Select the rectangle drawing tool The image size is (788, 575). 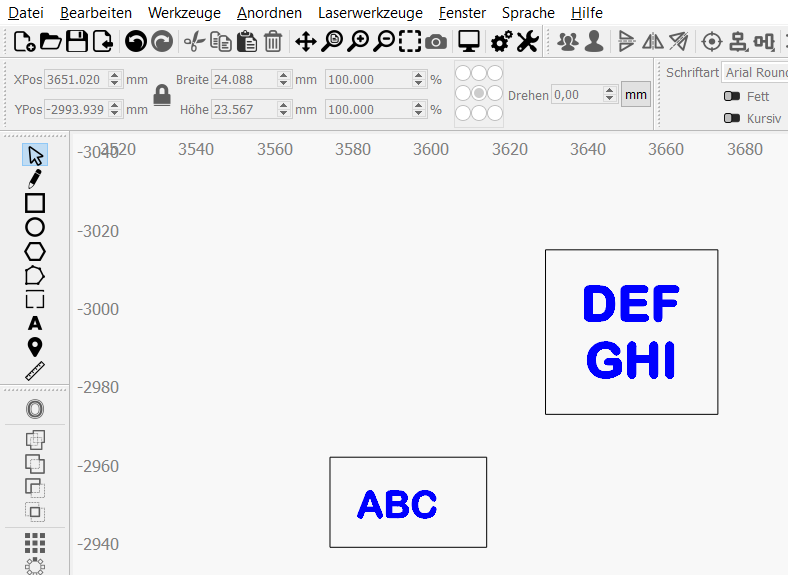pyautogui.click(x=35, y=203)
